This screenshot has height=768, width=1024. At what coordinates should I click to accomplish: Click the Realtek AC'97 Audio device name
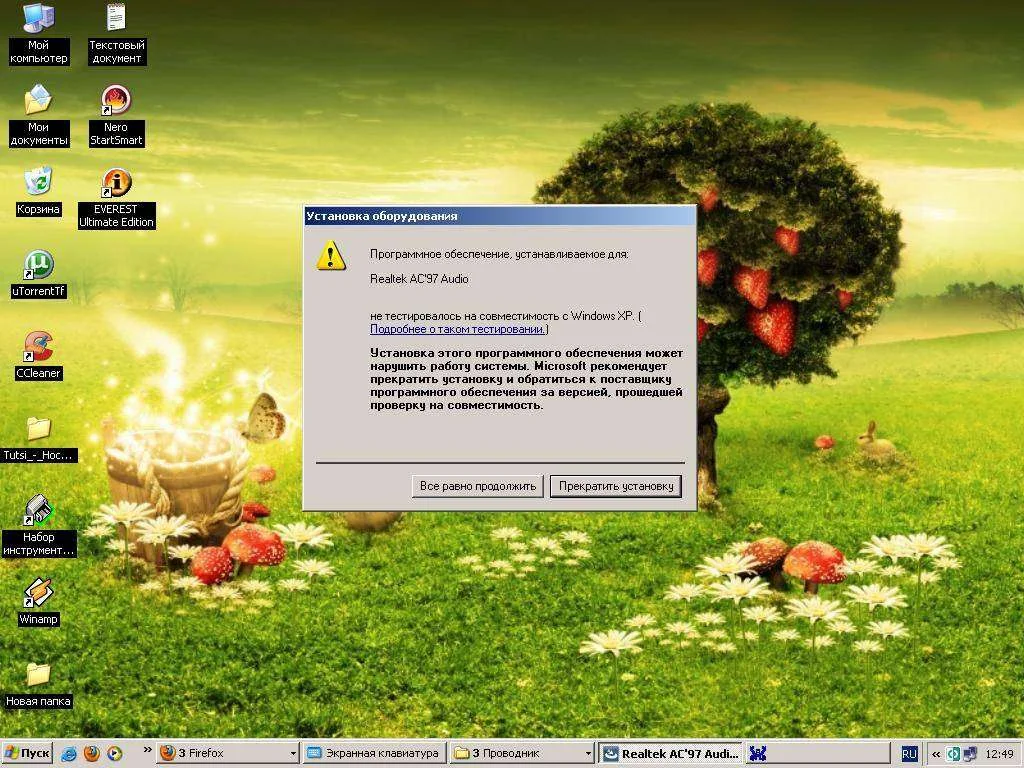(x=419, y=279)
